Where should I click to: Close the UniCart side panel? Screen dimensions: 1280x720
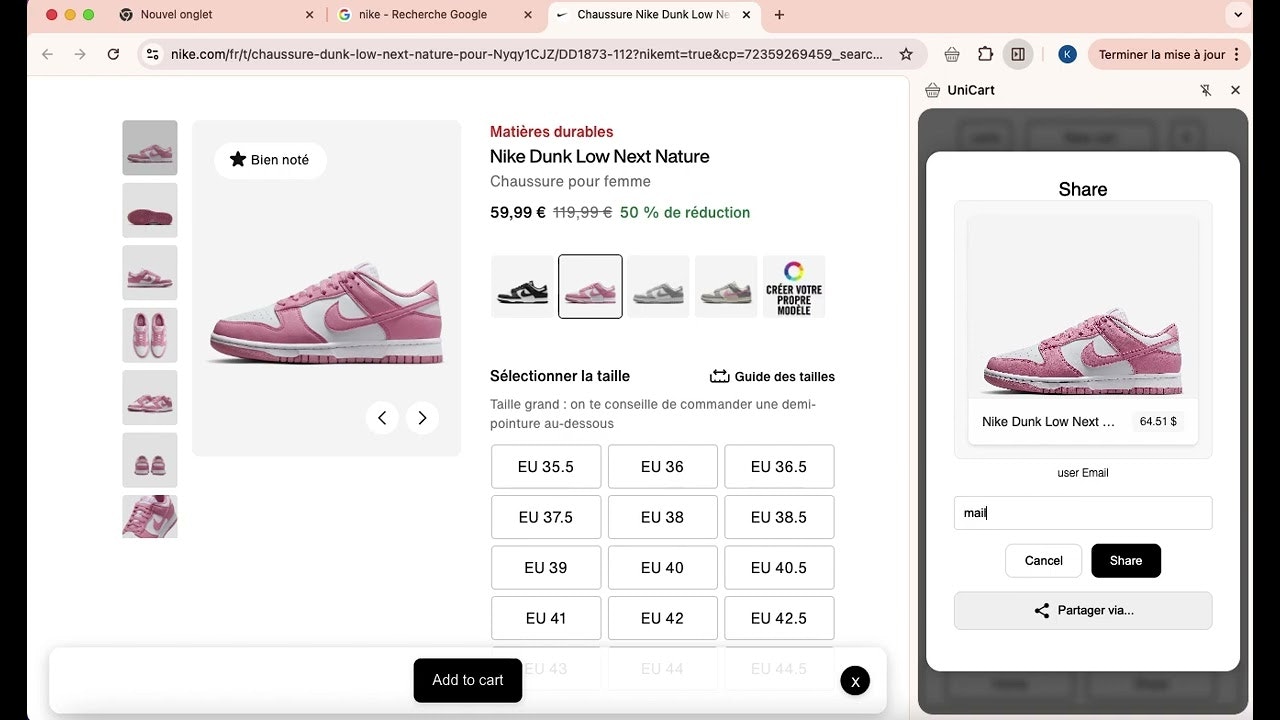point(1235,90)
